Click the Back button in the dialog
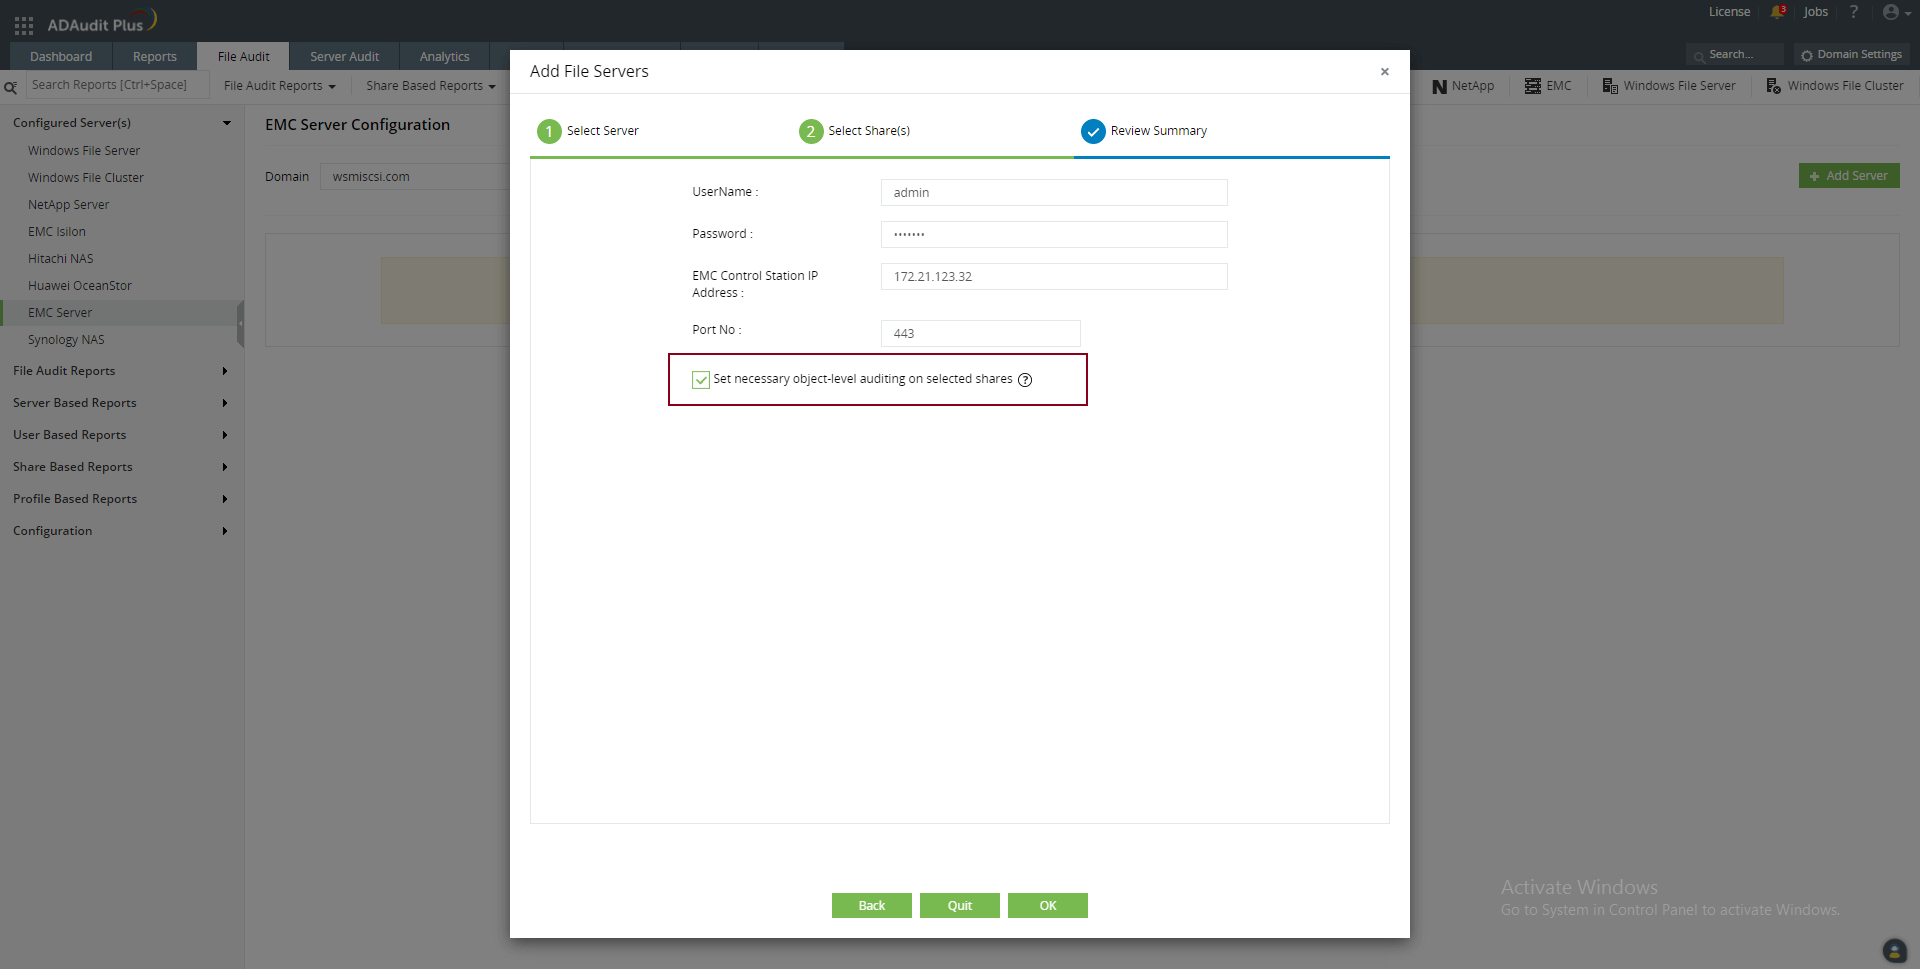This screenshot has width=1920, height=969. tap(871, 905)
